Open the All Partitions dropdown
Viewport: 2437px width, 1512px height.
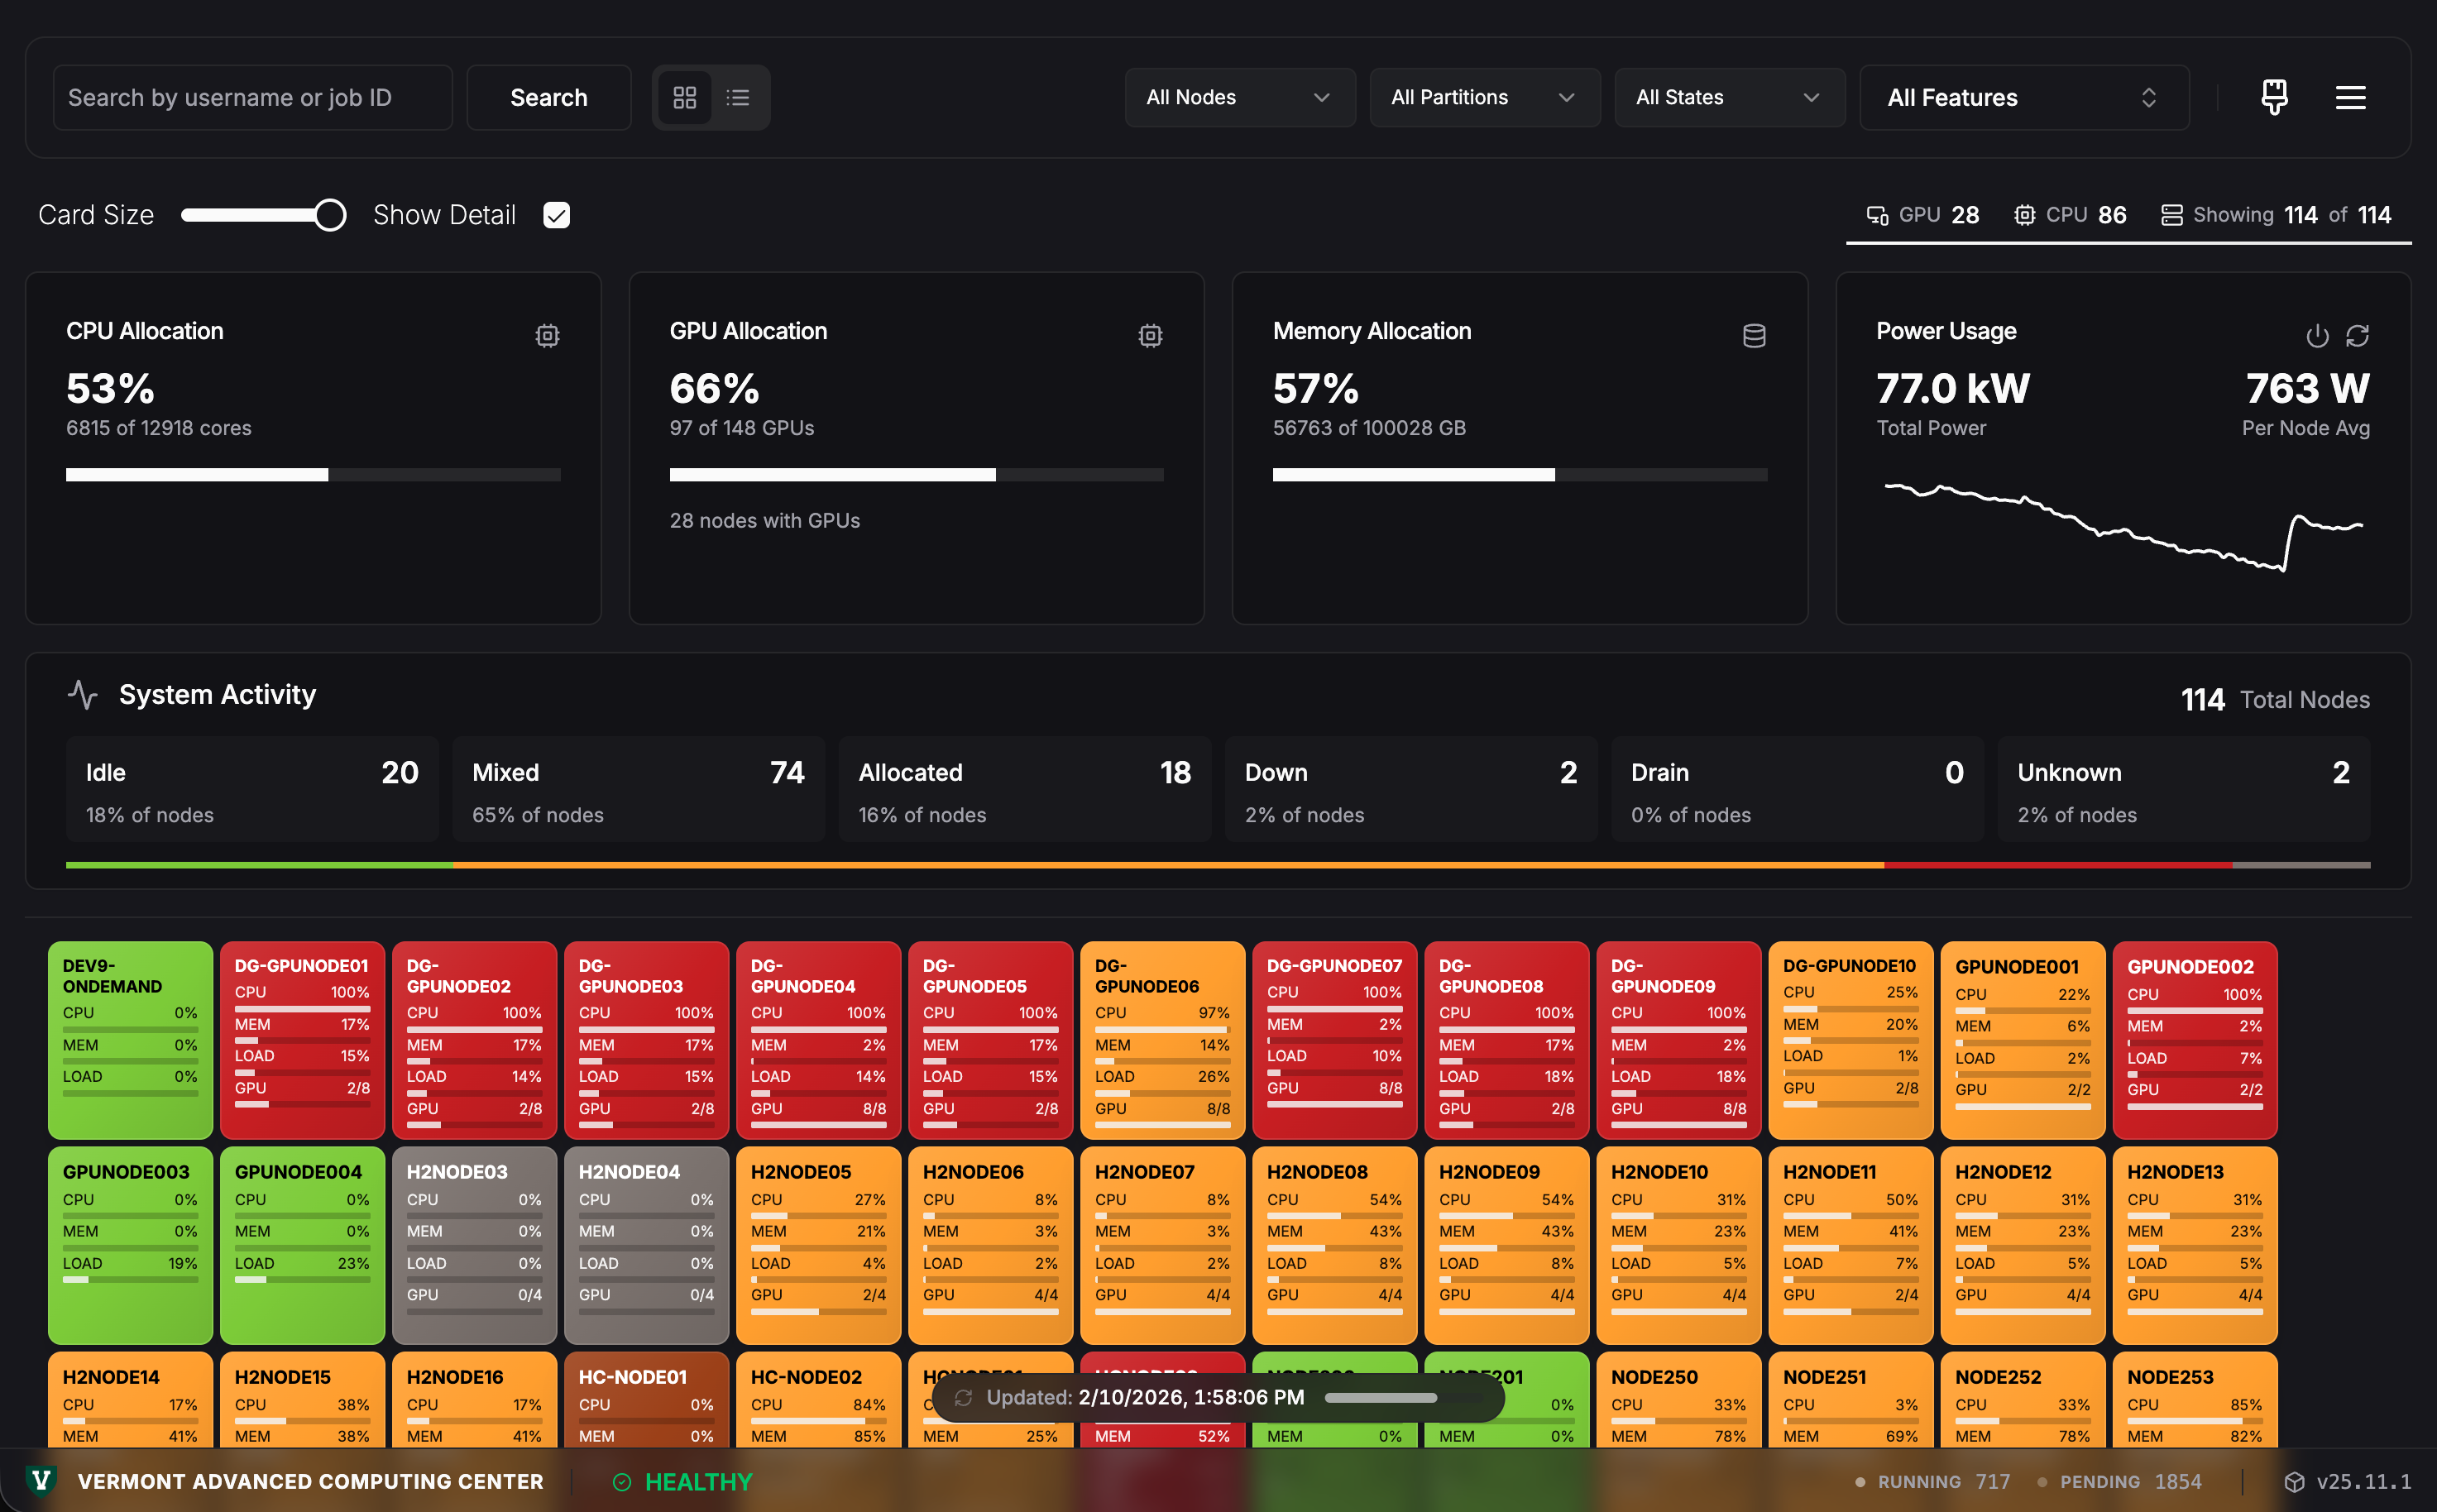tap(1484, 97)
